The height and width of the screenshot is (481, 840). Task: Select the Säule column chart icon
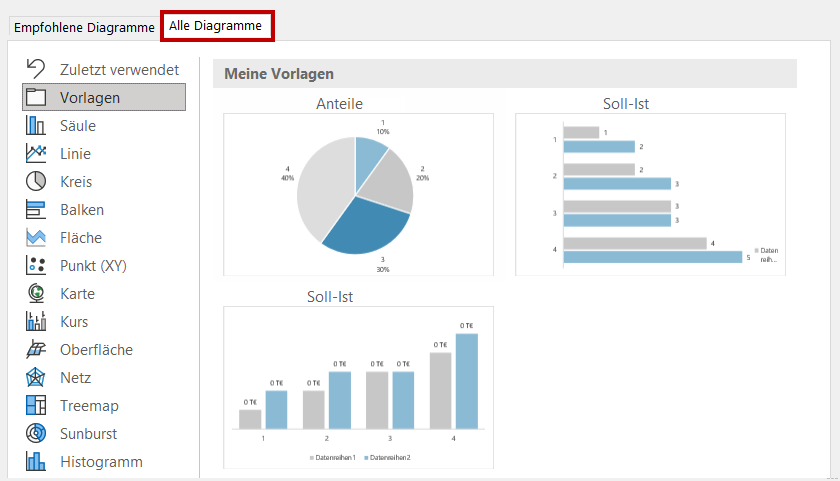pos(36,126)
